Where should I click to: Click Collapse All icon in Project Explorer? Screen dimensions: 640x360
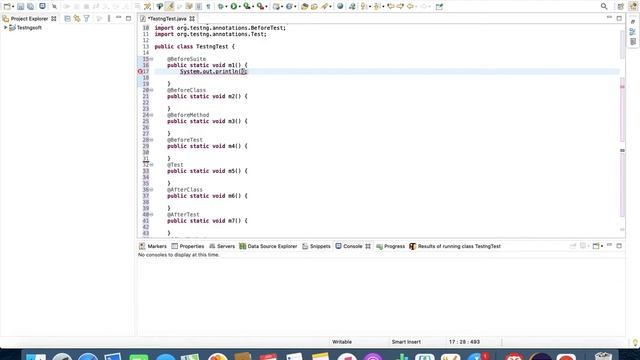click(x=67, y=19)
